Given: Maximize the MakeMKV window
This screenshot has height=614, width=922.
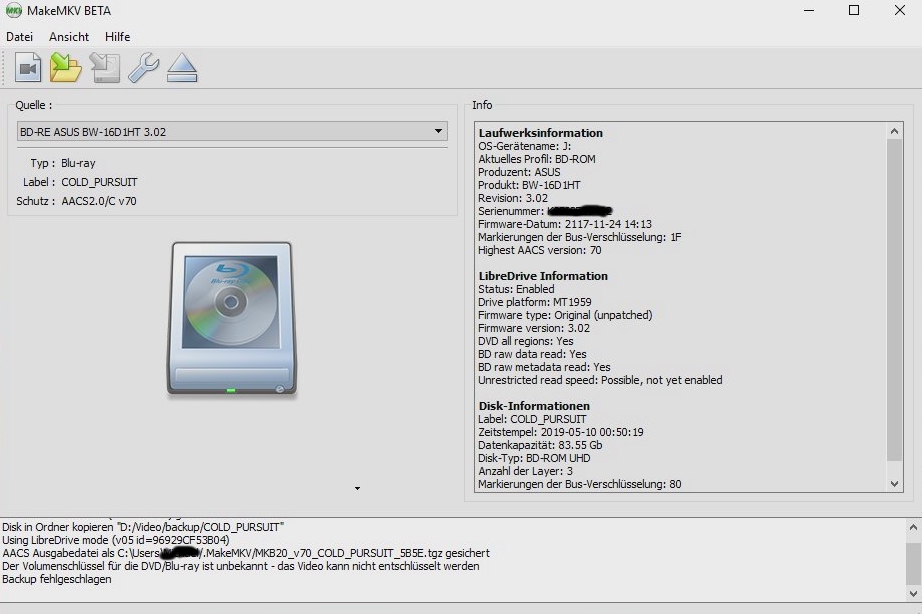Looking at the screenshot, I should pyautogui.click(x=854, y=11).
